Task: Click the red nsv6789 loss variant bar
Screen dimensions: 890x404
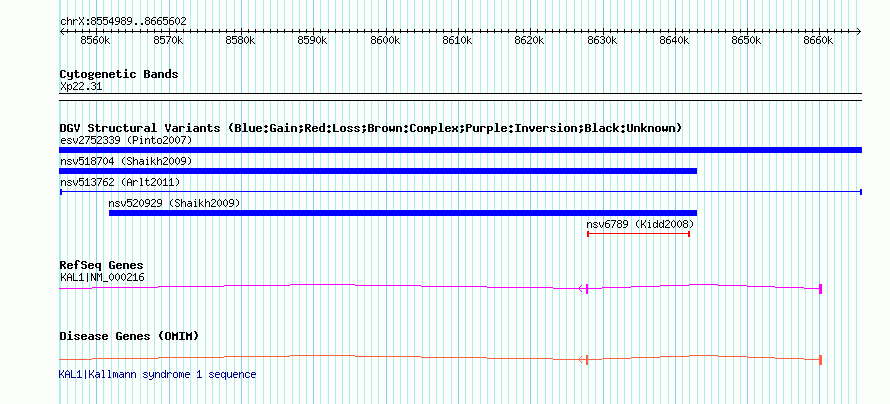Action: pos(639,234)
